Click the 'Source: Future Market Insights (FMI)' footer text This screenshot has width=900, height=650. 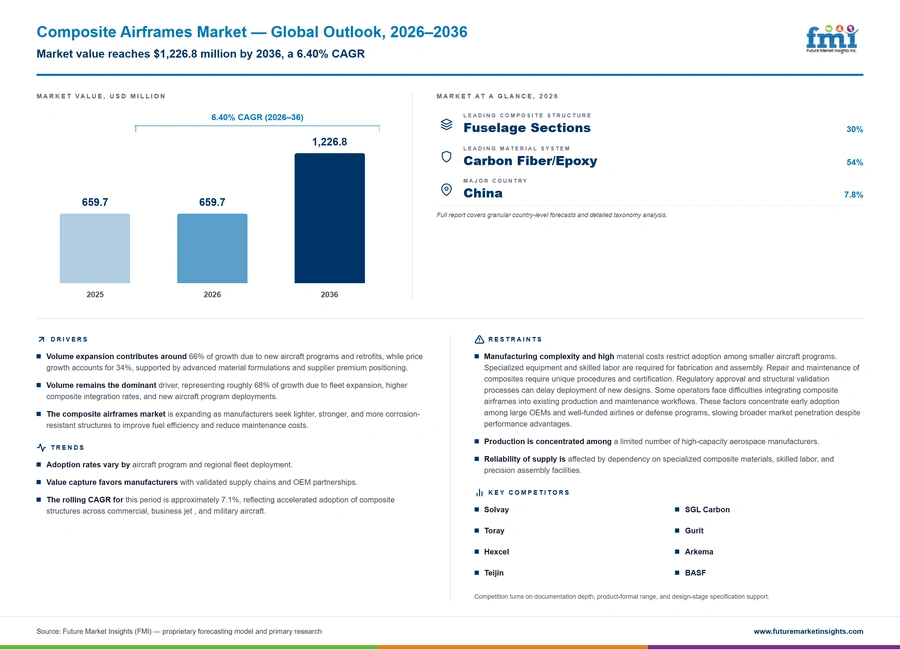(x=179, y=631)
